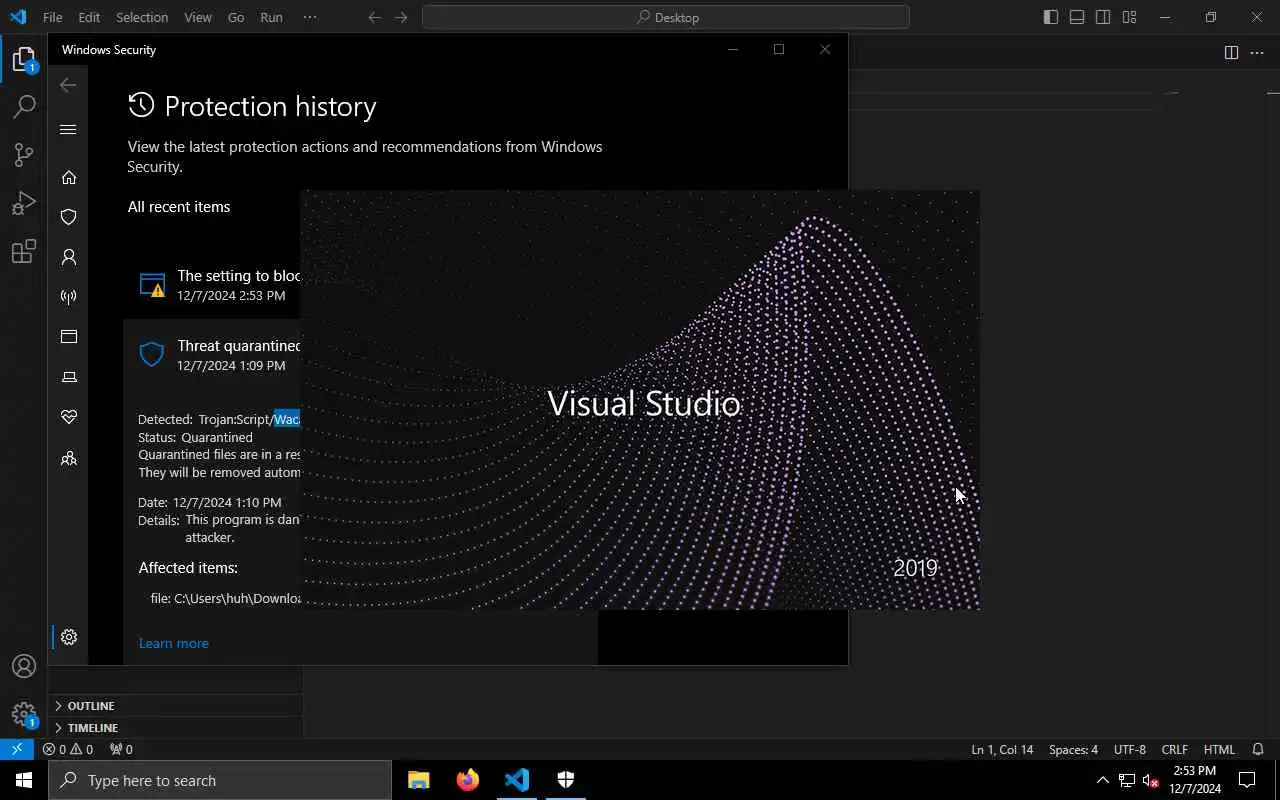
Task: Change indentation via Spaces: 4
Action: tap(1073, 749)
